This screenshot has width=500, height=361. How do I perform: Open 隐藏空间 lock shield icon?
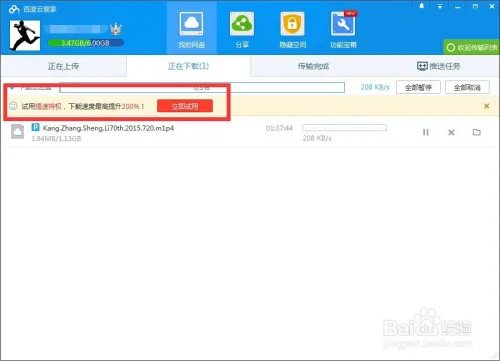point(292,24)
